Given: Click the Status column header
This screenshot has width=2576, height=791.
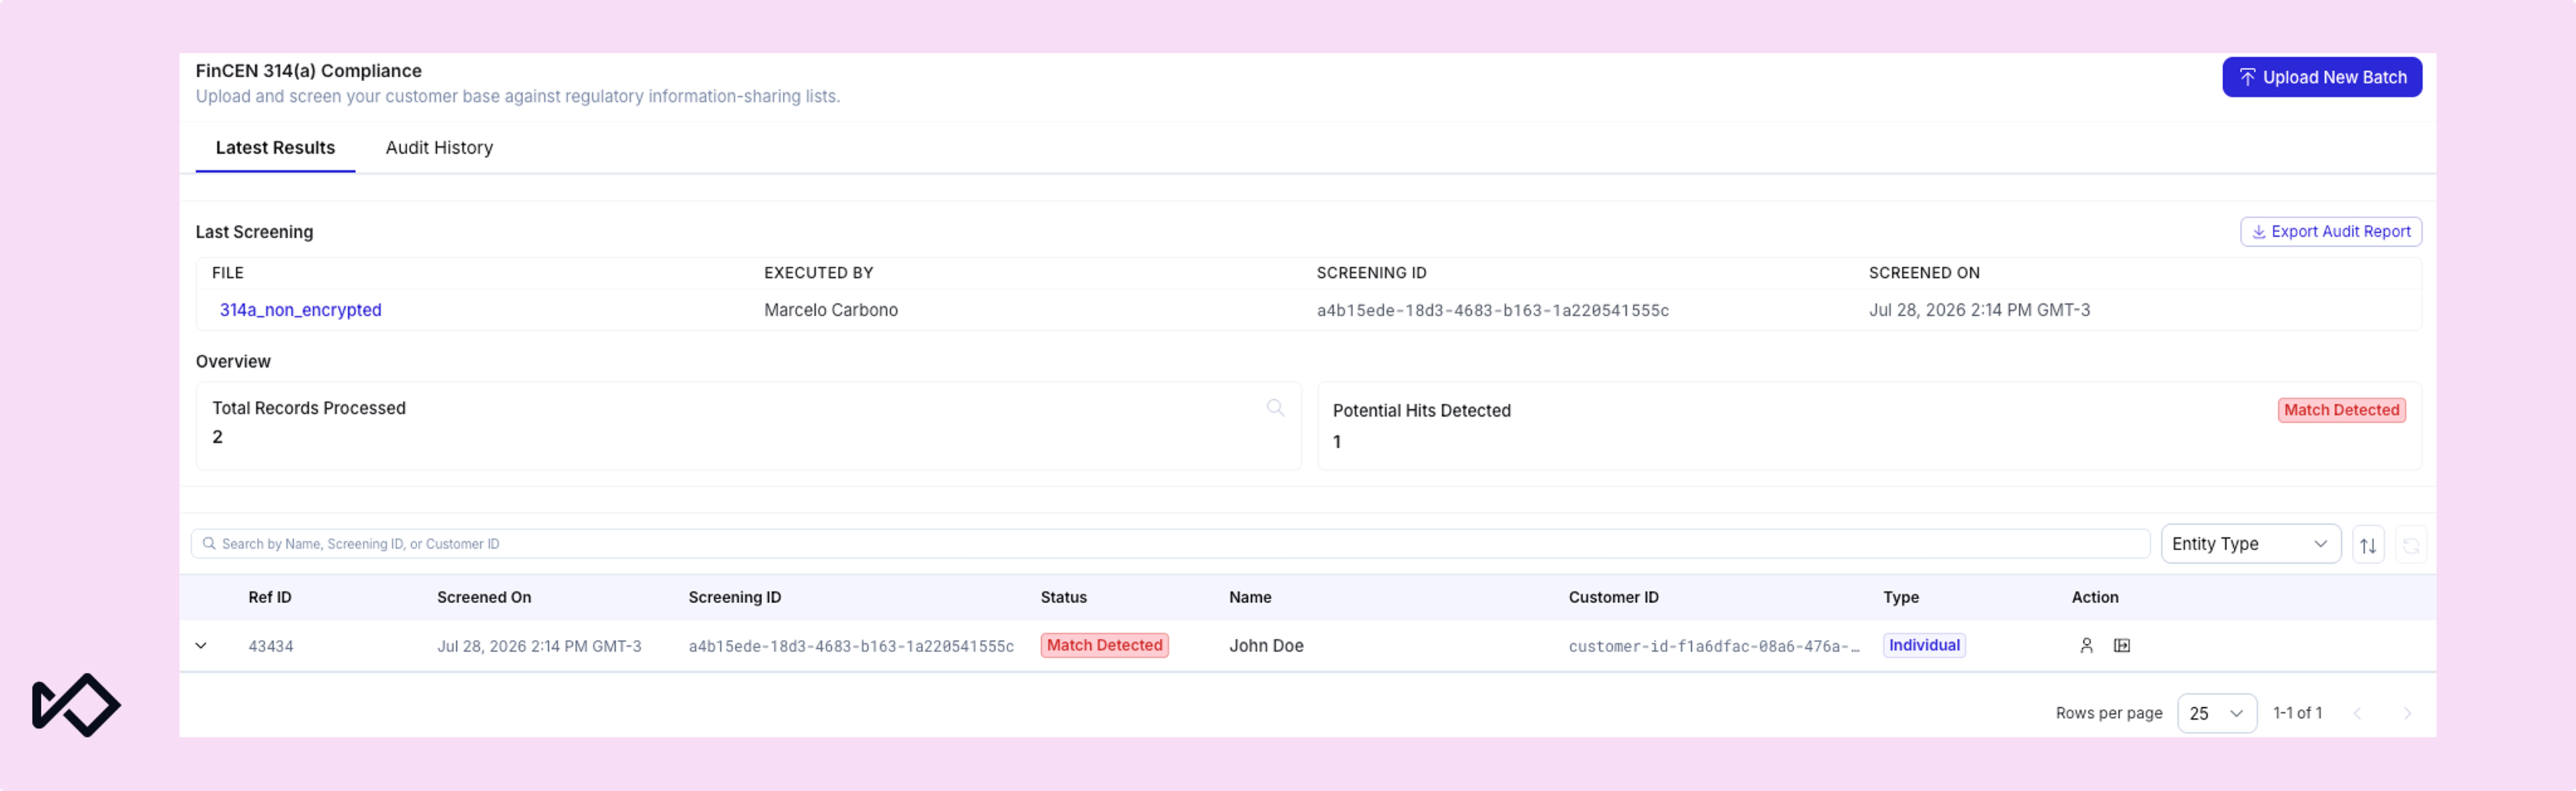Looking at the screenshot, I should 1063,597.
